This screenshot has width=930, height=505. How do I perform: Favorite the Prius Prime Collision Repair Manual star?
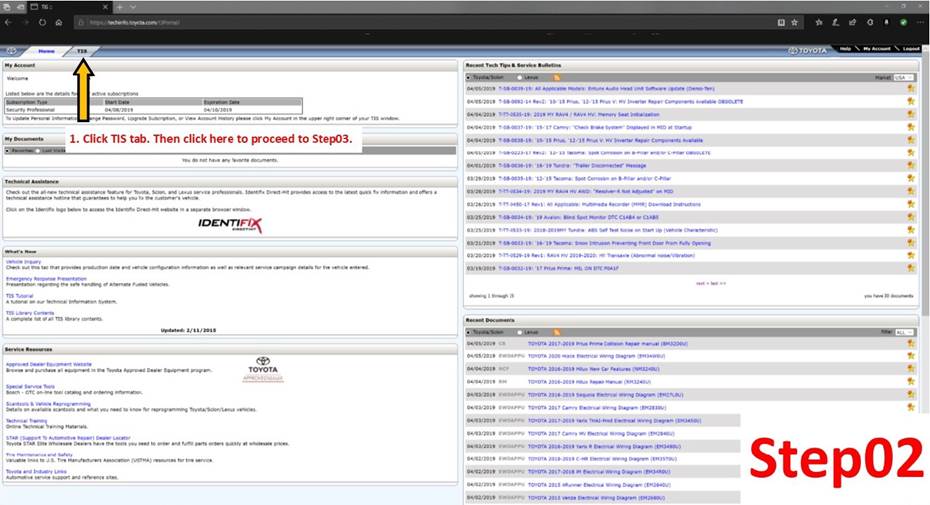coord(911,344)
